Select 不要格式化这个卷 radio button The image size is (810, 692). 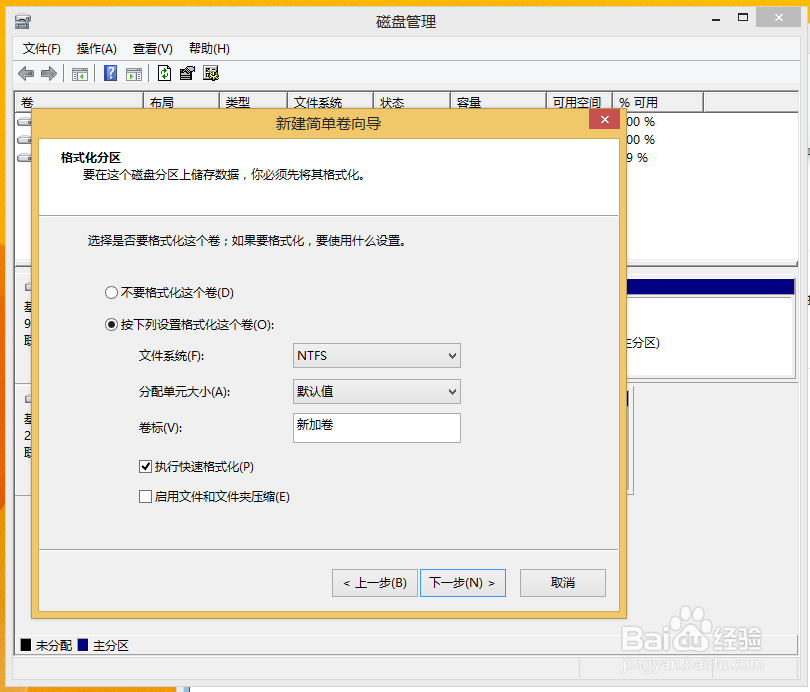point(111,292)
